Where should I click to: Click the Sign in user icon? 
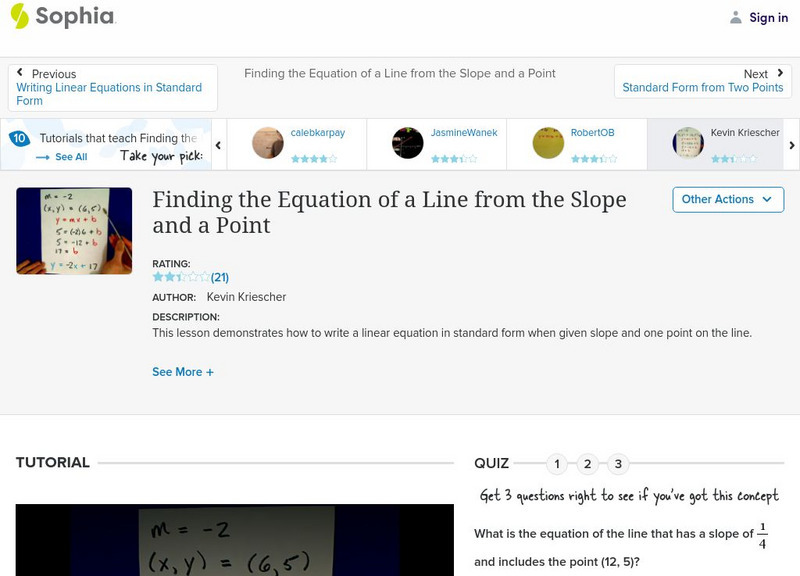tap(736, 17)
